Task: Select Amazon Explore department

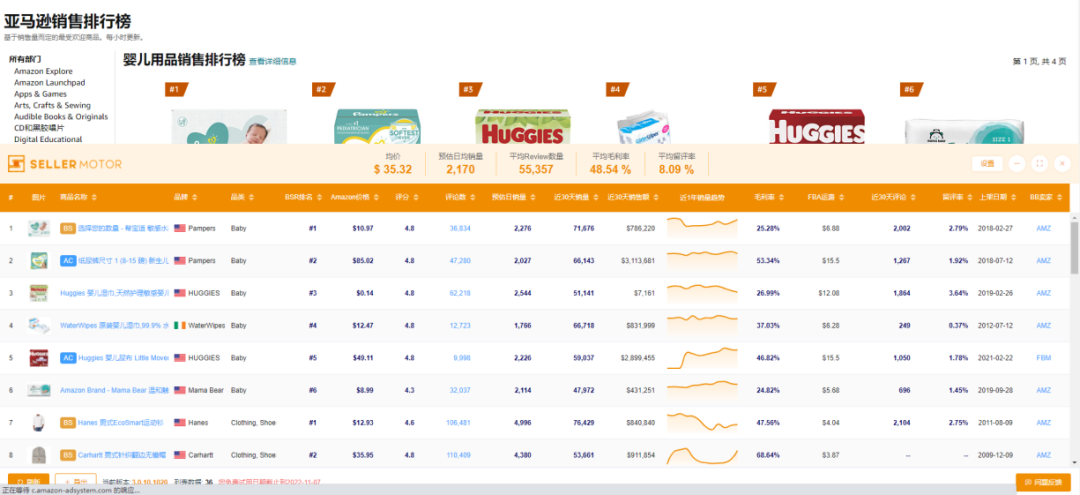Action: pyautogui.click(x=43, y=71)
